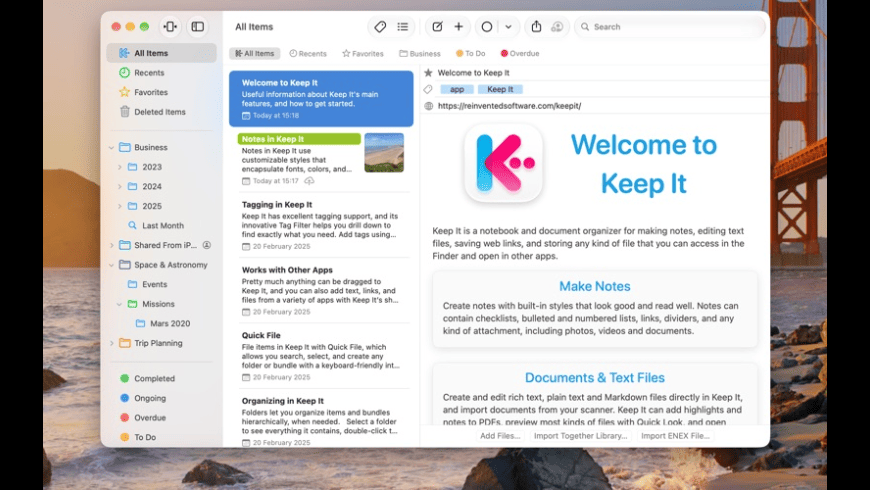Viewport: 870px width, 490px height.
Task: Select the Welcome to Keep It note
Action: (321, 99)
